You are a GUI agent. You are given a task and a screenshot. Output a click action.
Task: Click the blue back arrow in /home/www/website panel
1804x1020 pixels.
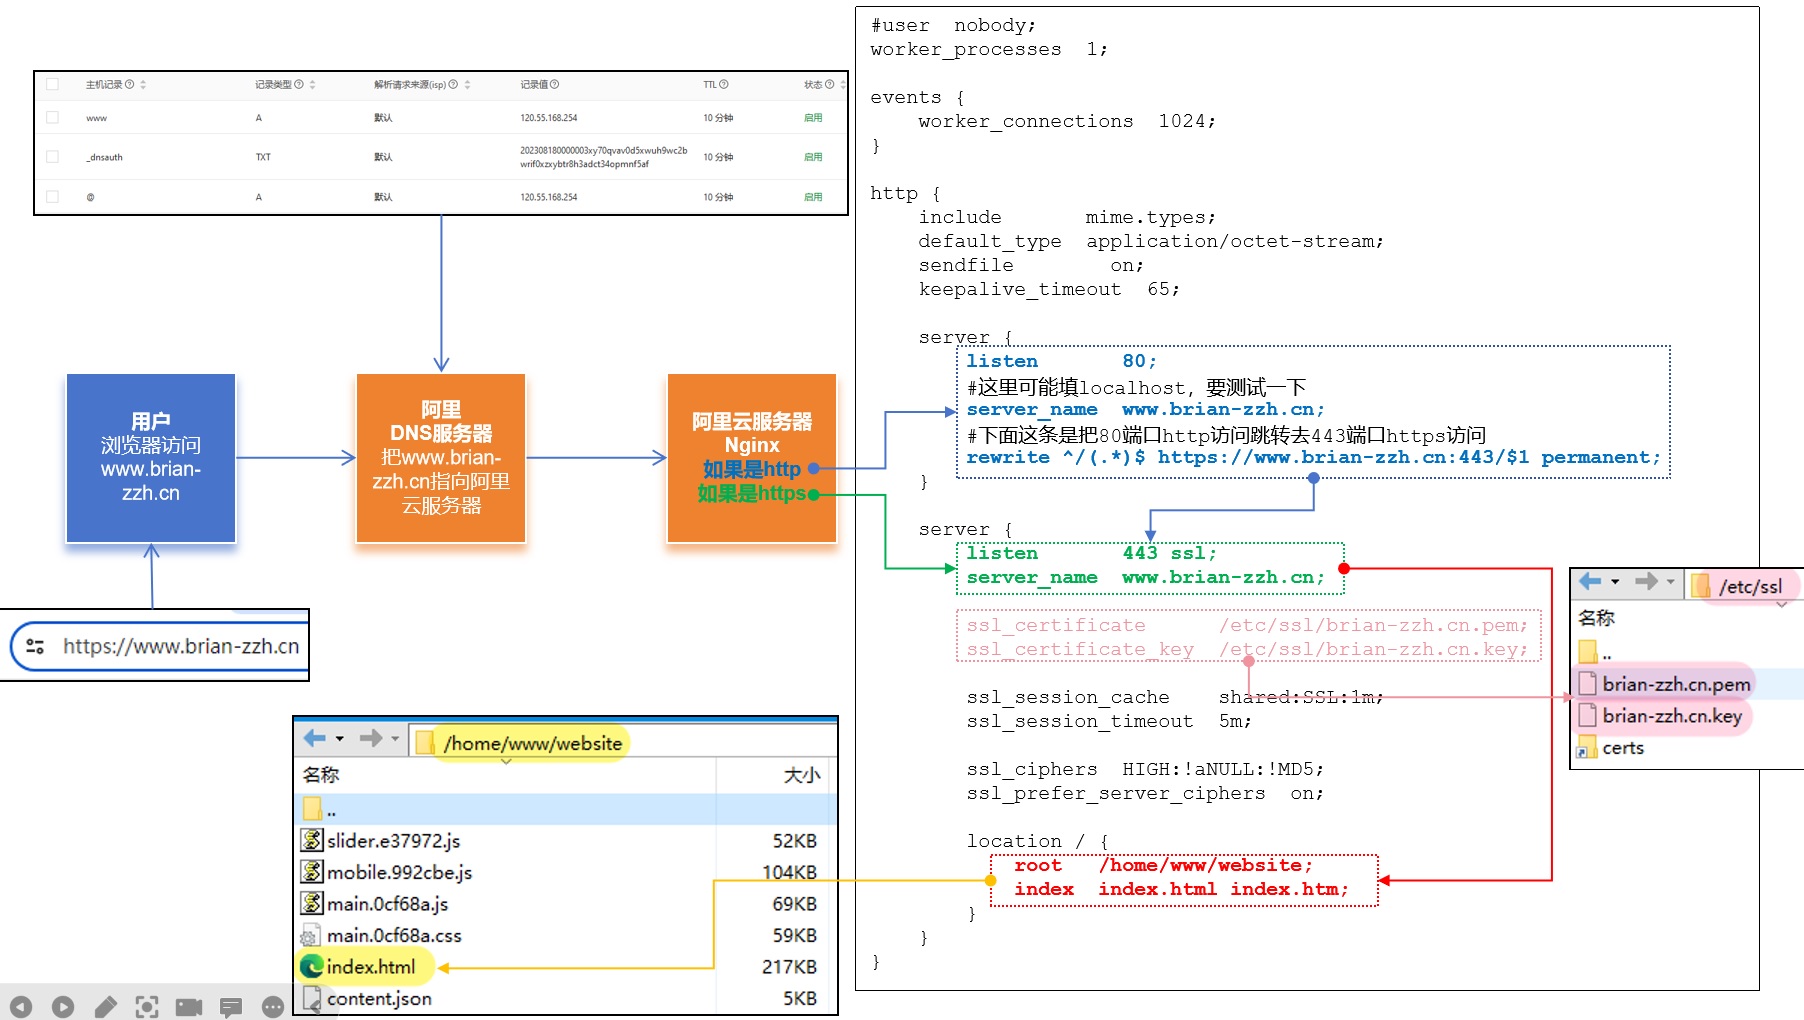(314, 738)
